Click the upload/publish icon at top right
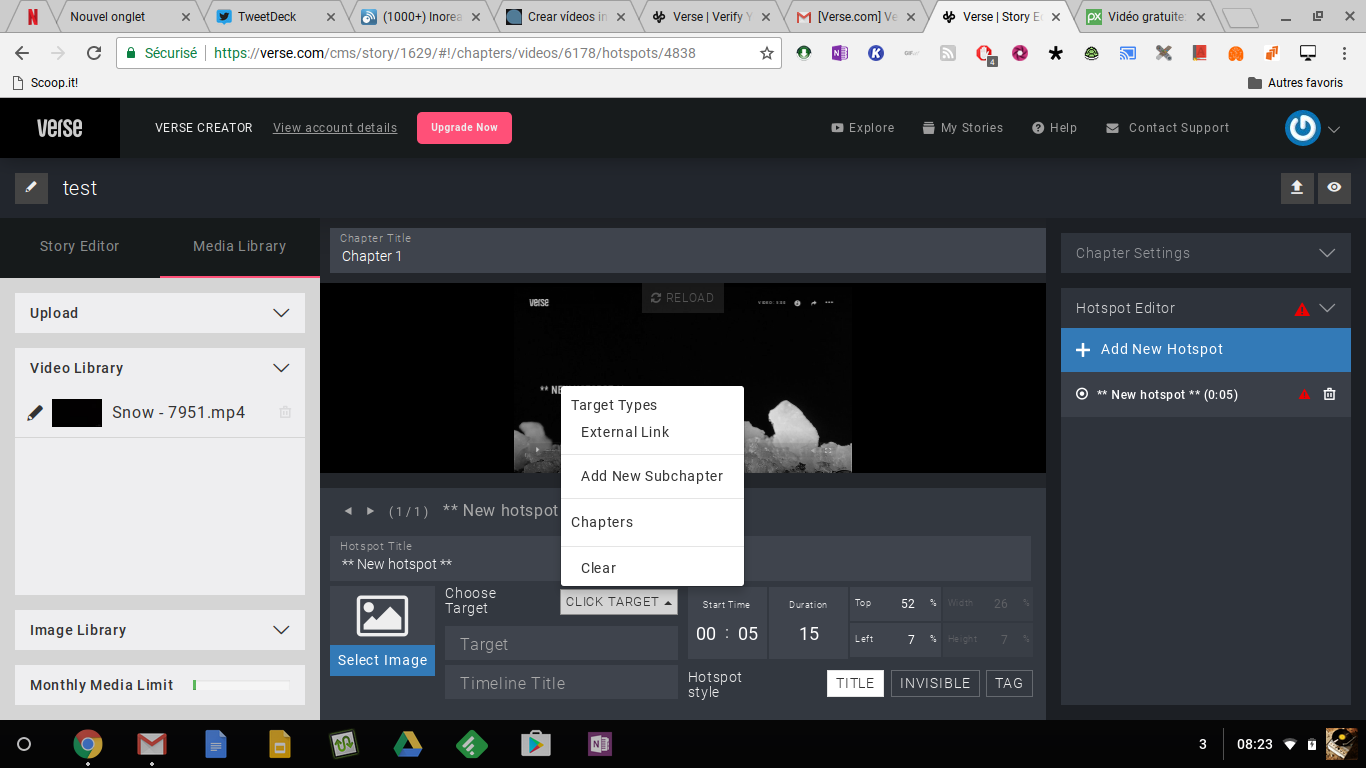This screenshot has width=1366, height=768. click(1297, 188)
